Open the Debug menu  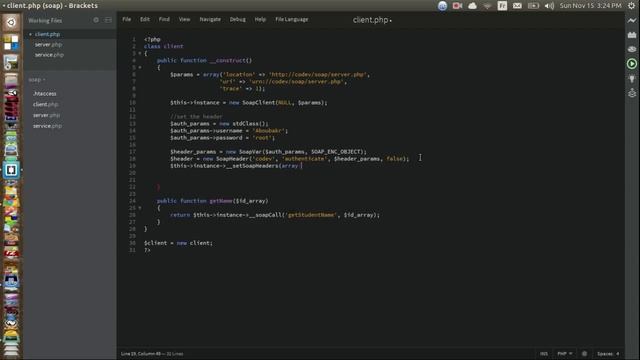[238, 19]
